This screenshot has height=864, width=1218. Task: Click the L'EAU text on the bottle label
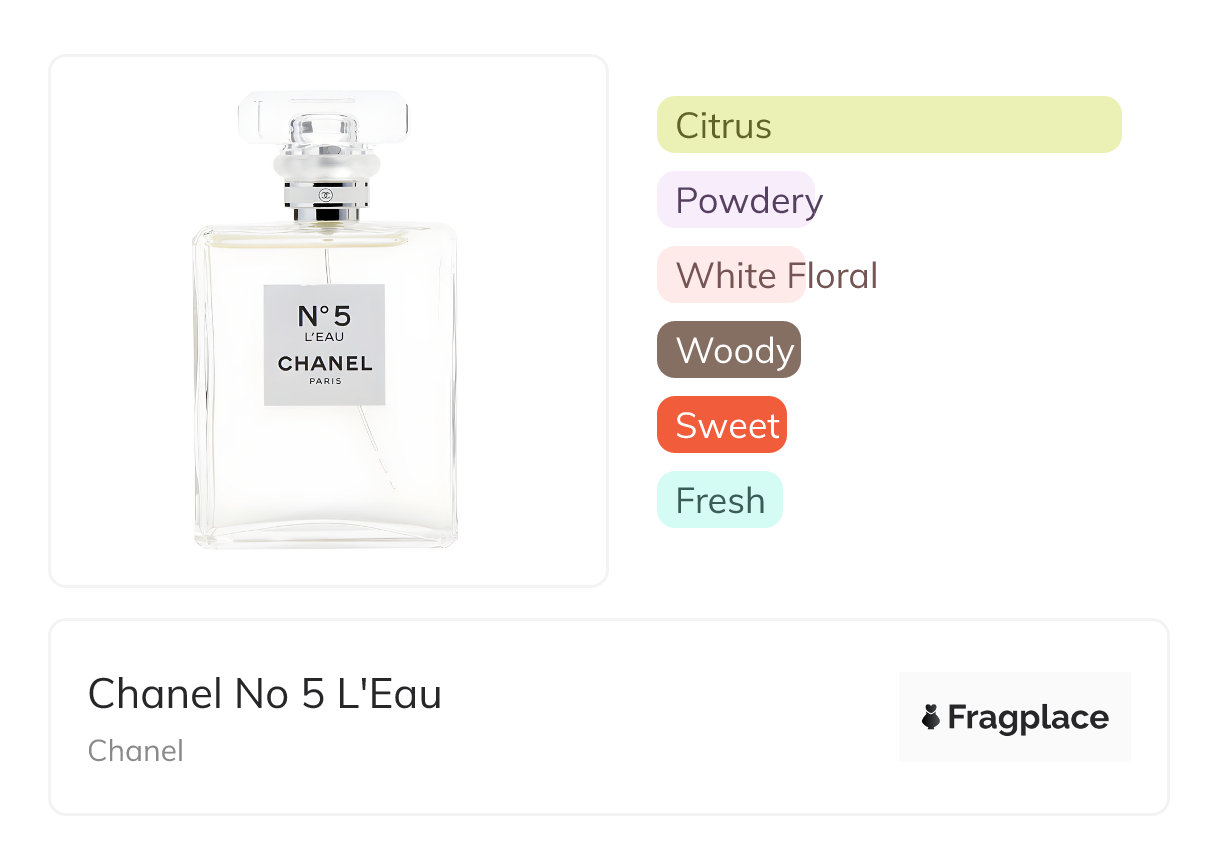pos(324,337)
